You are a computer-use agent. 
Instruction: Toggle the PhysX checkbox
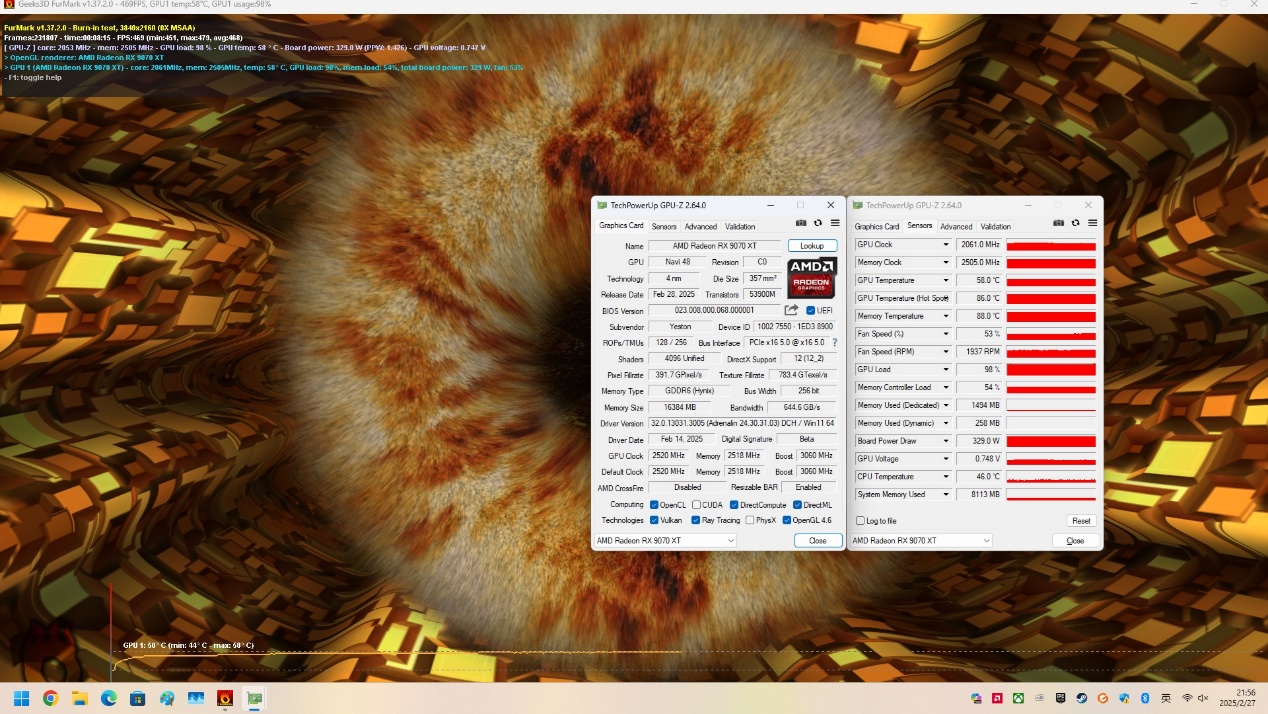(750, 520)
